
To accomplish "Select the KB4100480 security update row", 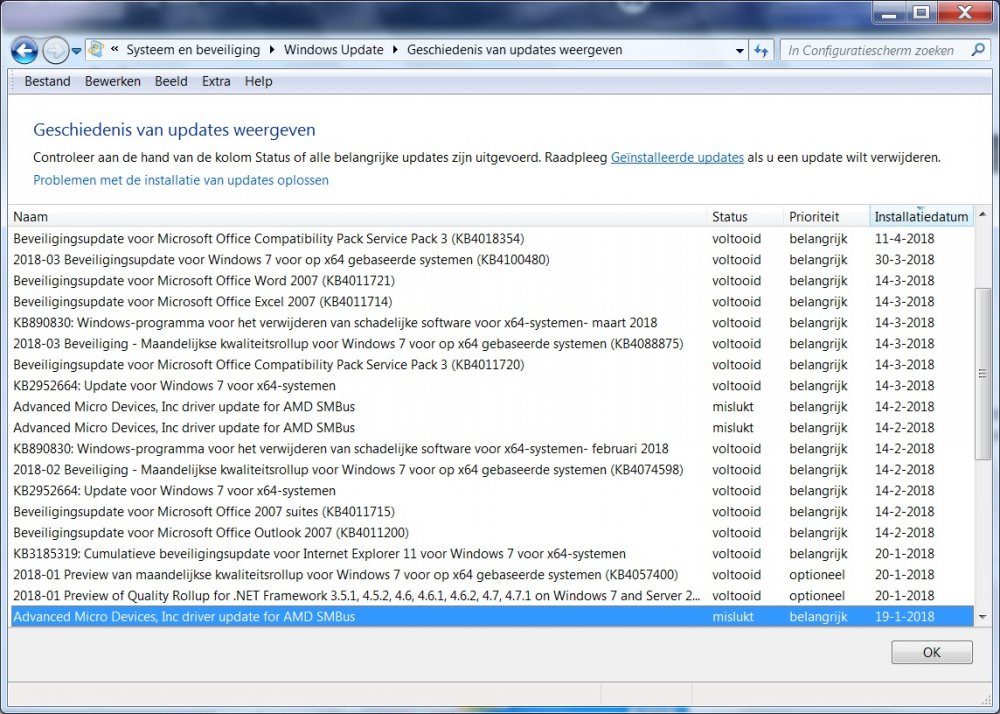I will tap(281, 260).
